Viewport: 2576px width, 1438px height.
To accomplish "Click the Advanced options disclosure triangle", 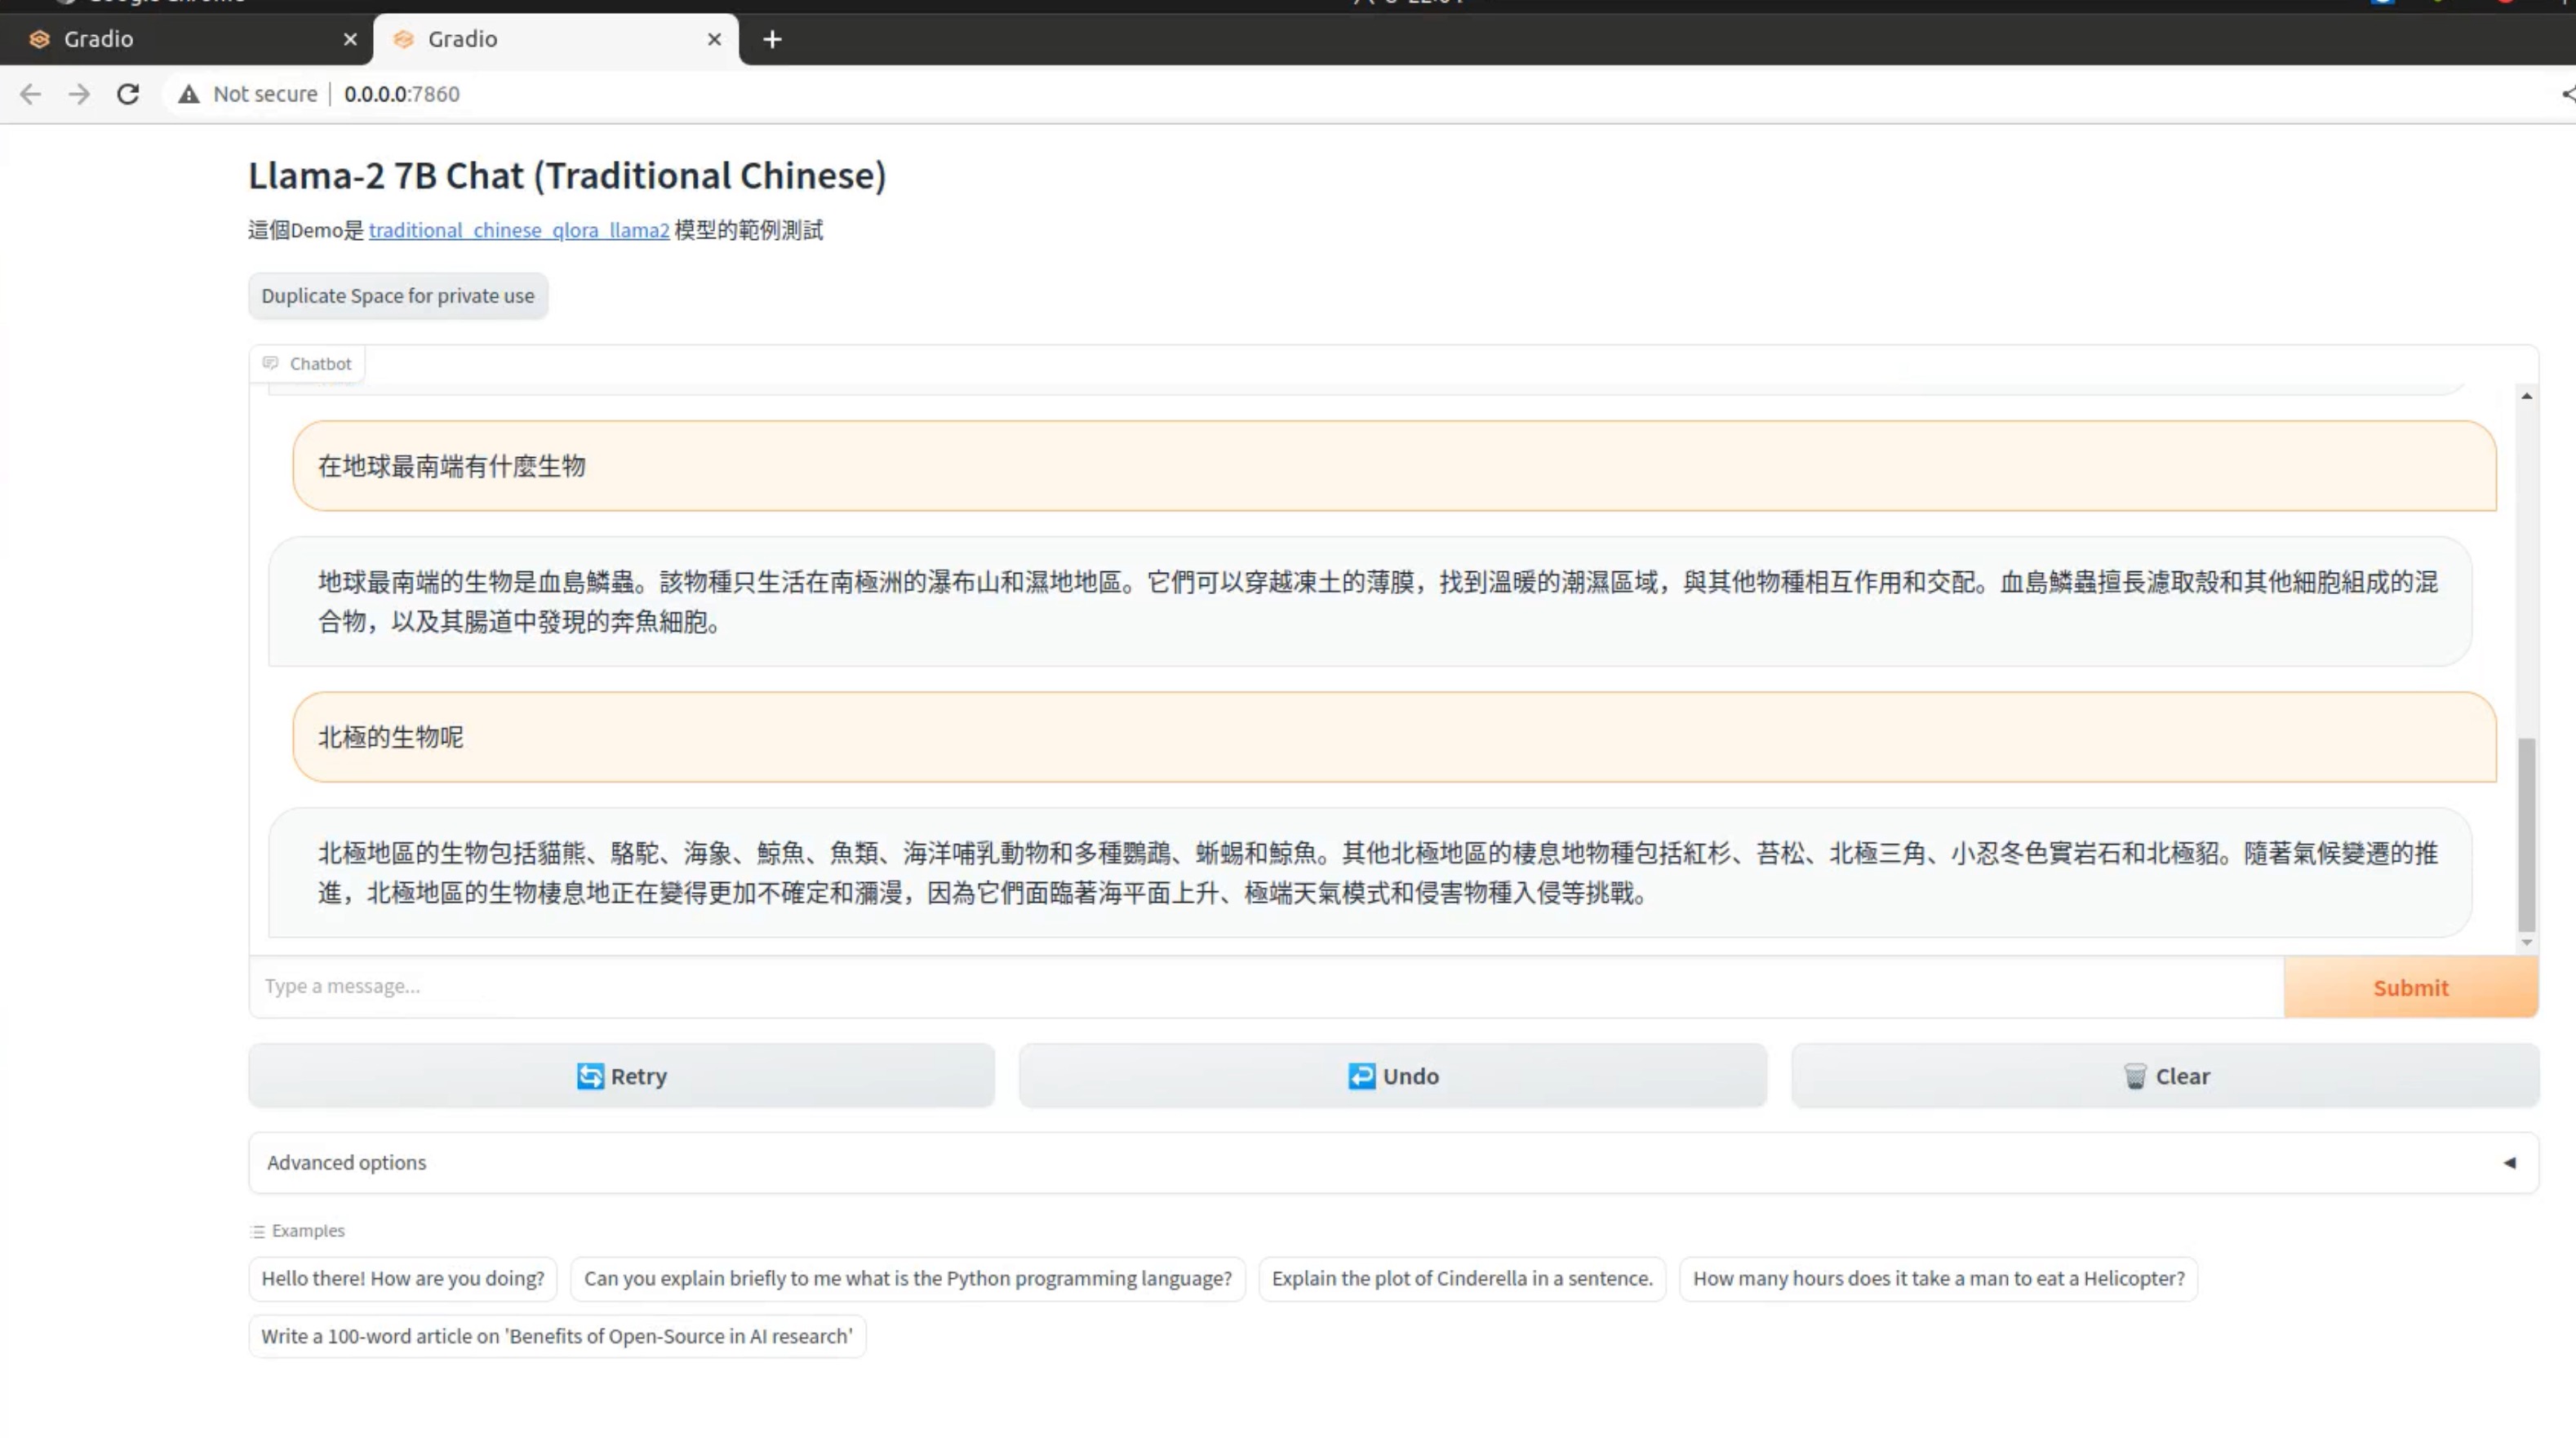I will 2509,1162.
